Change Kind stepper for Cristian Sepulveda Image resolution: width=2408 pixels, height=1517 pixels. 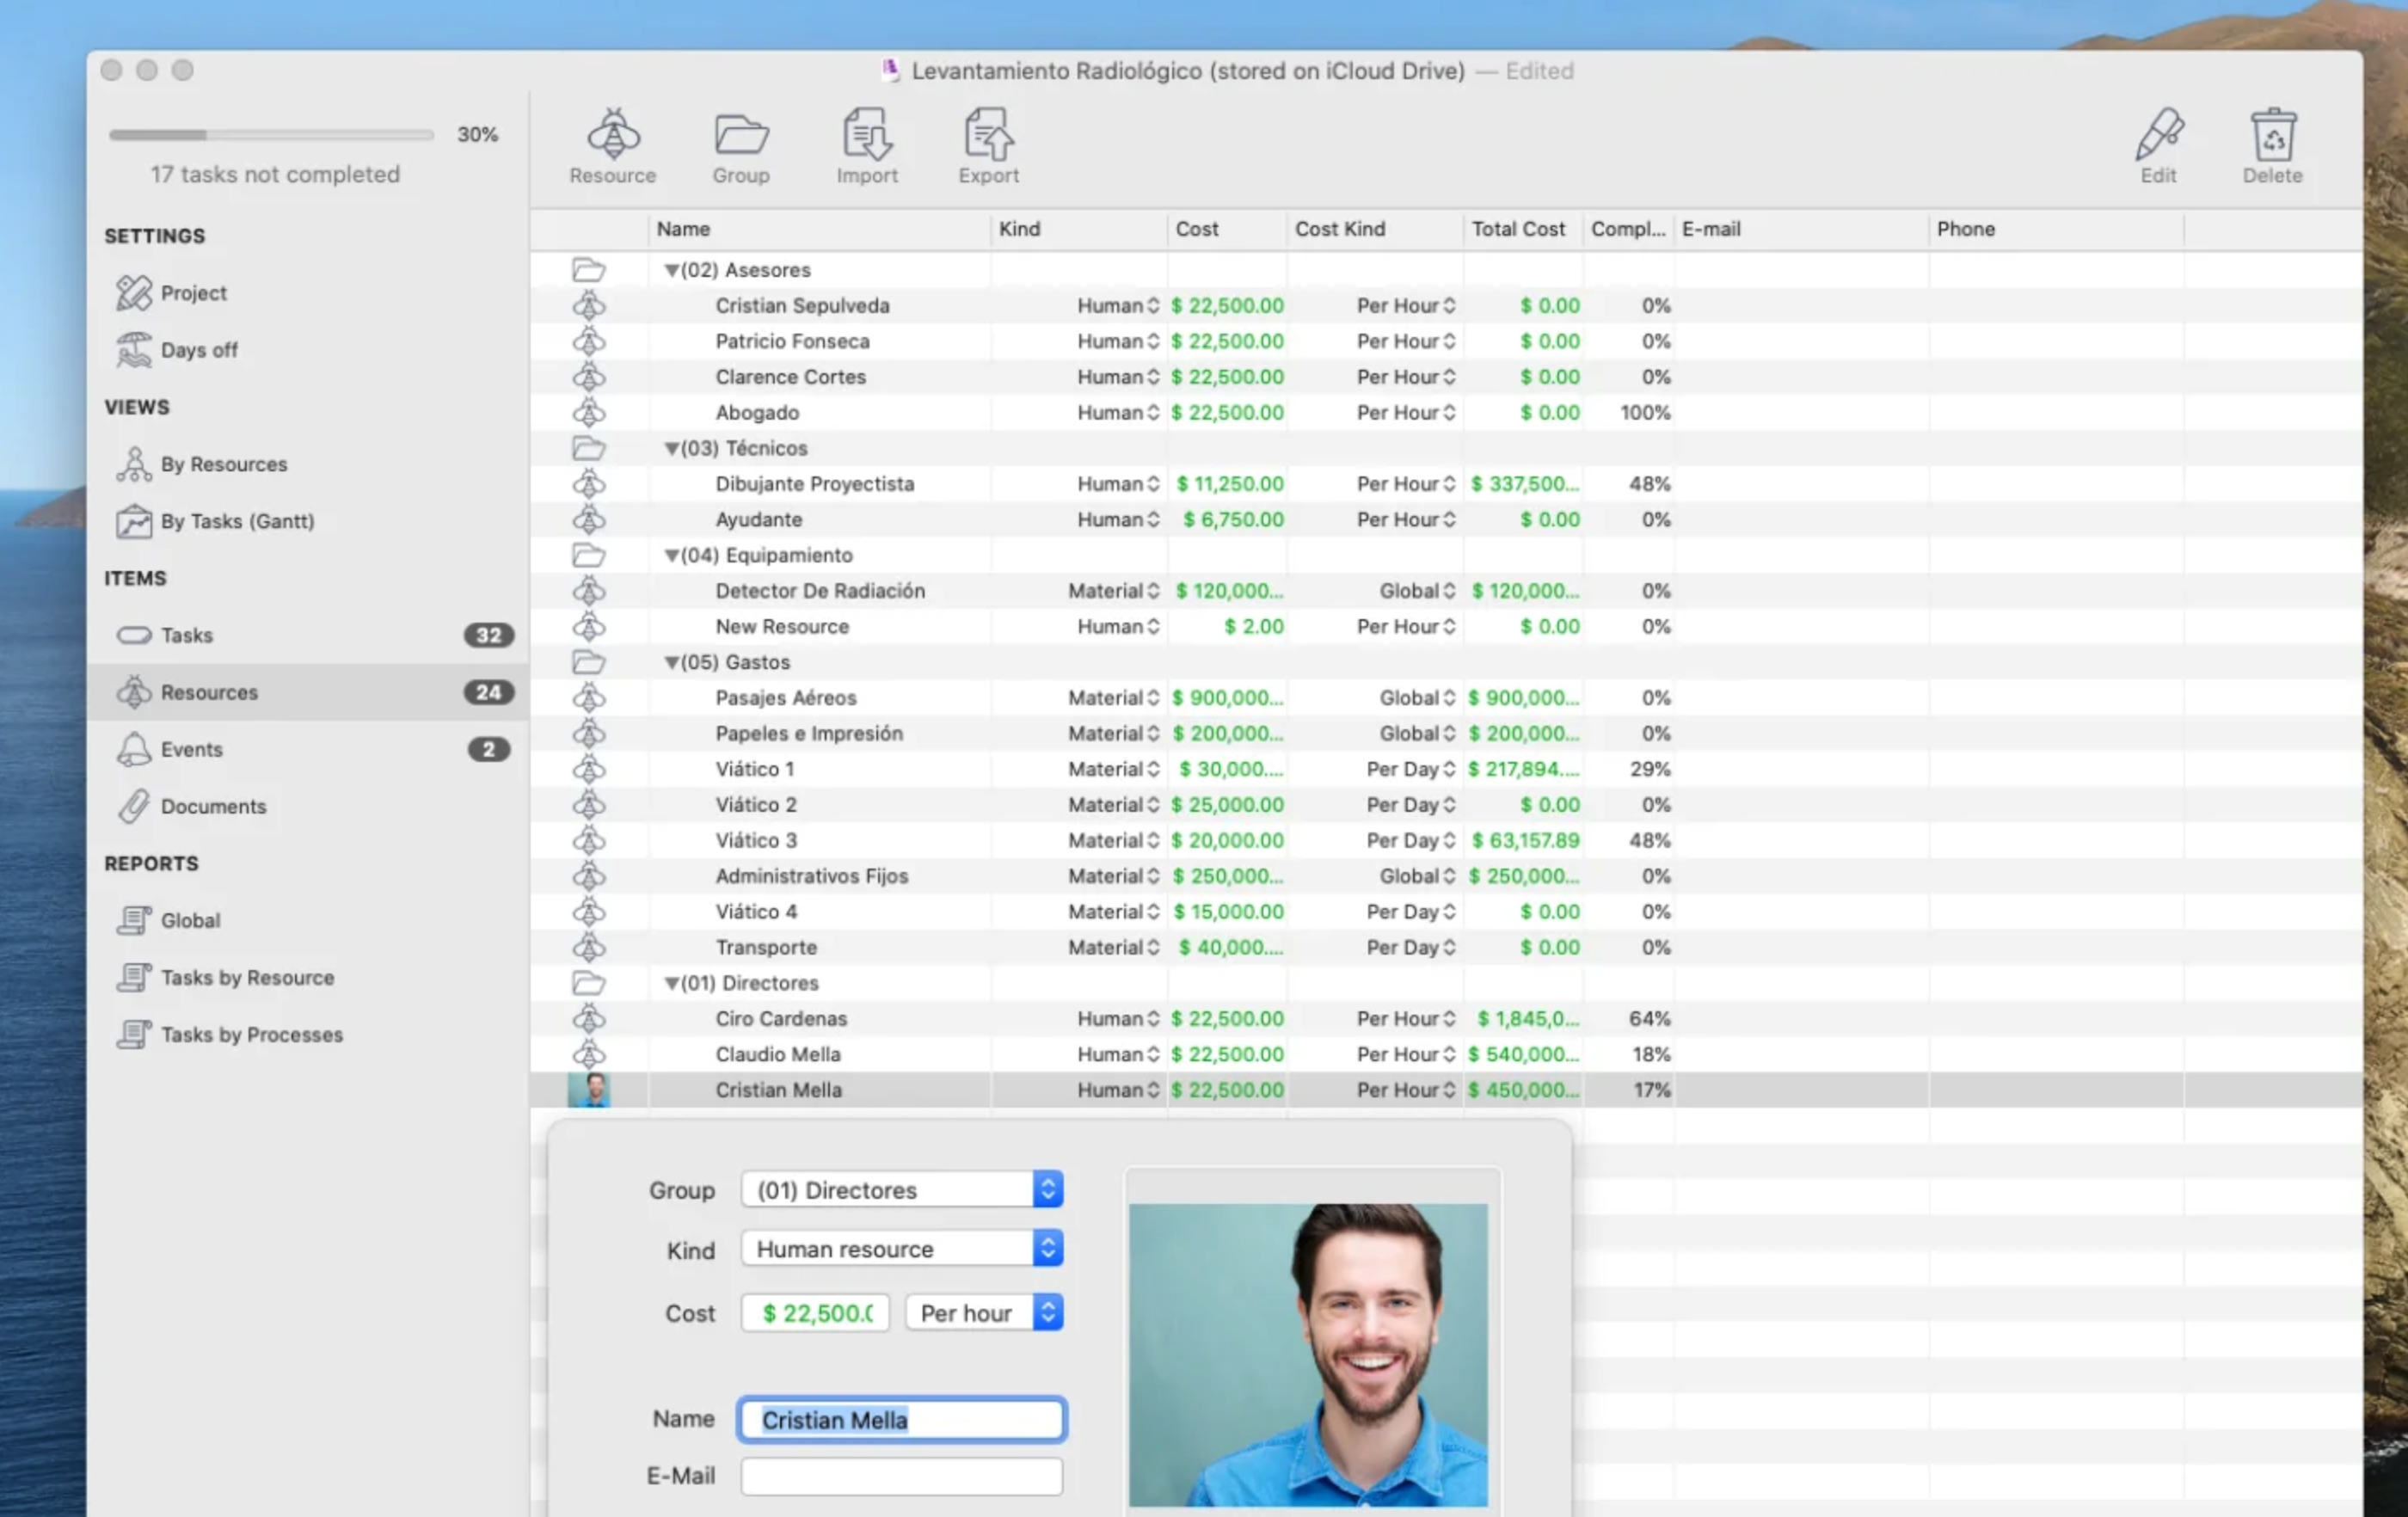(x=1153, y=306)
